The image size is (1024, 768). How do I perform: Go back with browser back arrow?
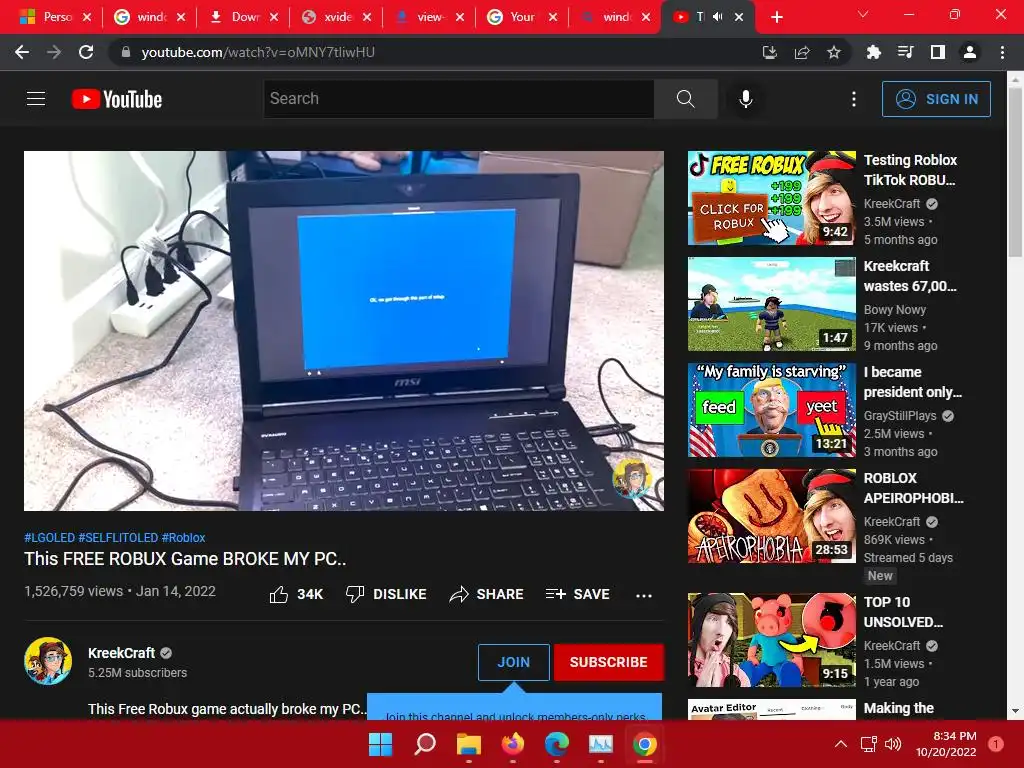[22, 52]
